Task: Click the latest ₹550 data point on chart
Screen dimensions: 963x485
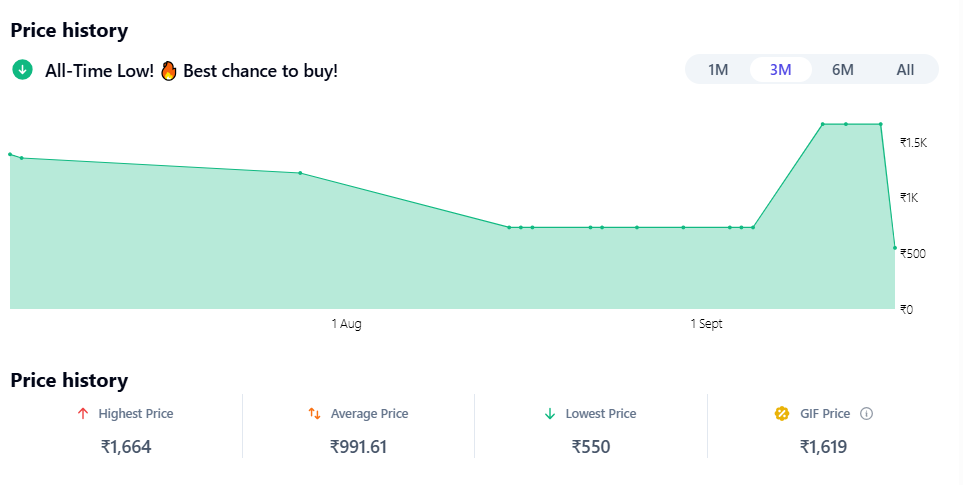Action: [x=894, y=247]
